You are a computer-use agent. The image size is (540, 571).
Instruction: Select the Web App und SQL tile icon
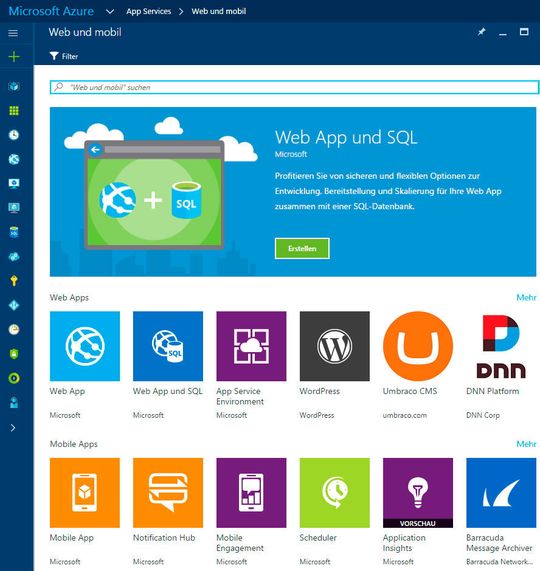pyautogui.click(x=168, y=346)
